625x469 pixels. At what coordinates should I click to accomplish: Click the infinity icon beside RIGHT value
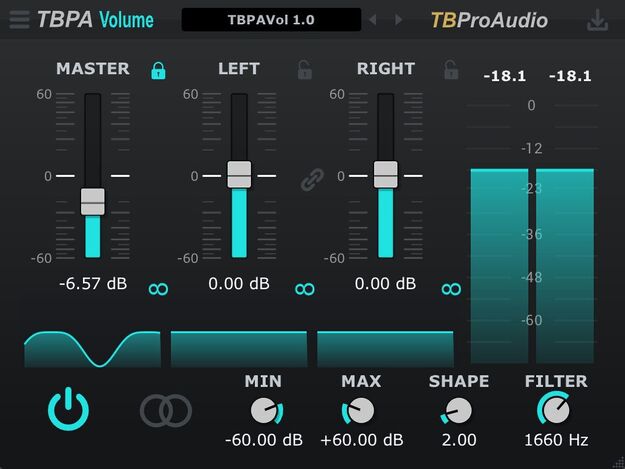point(451,289)
